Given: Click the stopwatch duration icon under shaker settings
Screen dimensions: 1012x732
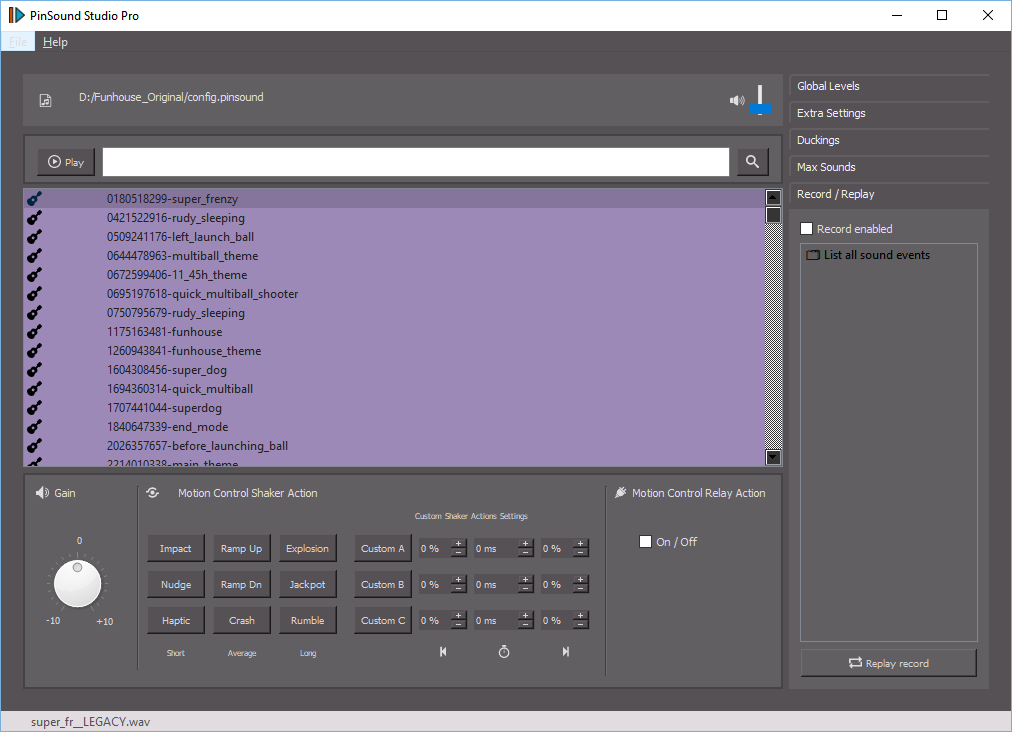Looking at the screenshot, I should click(x=504, y=652).
